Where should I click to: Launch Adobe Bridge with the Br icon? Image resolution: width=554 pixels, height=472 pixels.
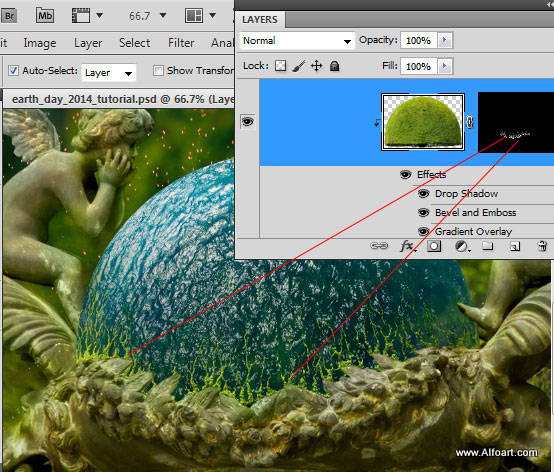tap(9, 16)
